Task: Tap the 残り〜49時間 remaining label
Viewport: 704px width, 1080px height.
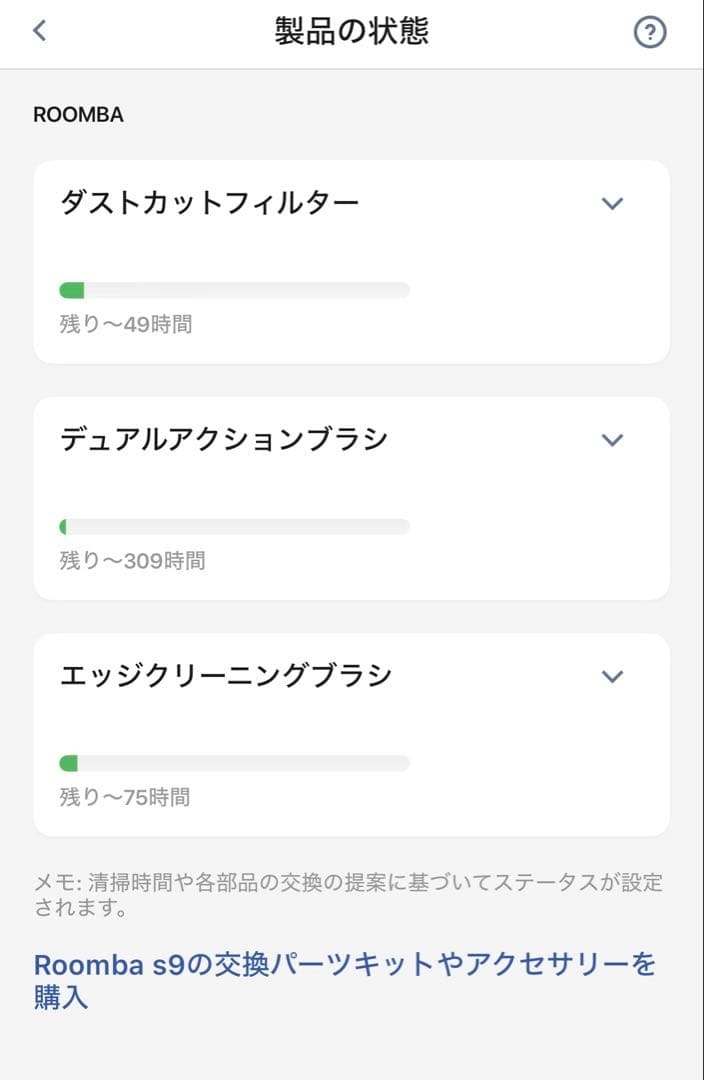Action: click(x=126, y=324)
